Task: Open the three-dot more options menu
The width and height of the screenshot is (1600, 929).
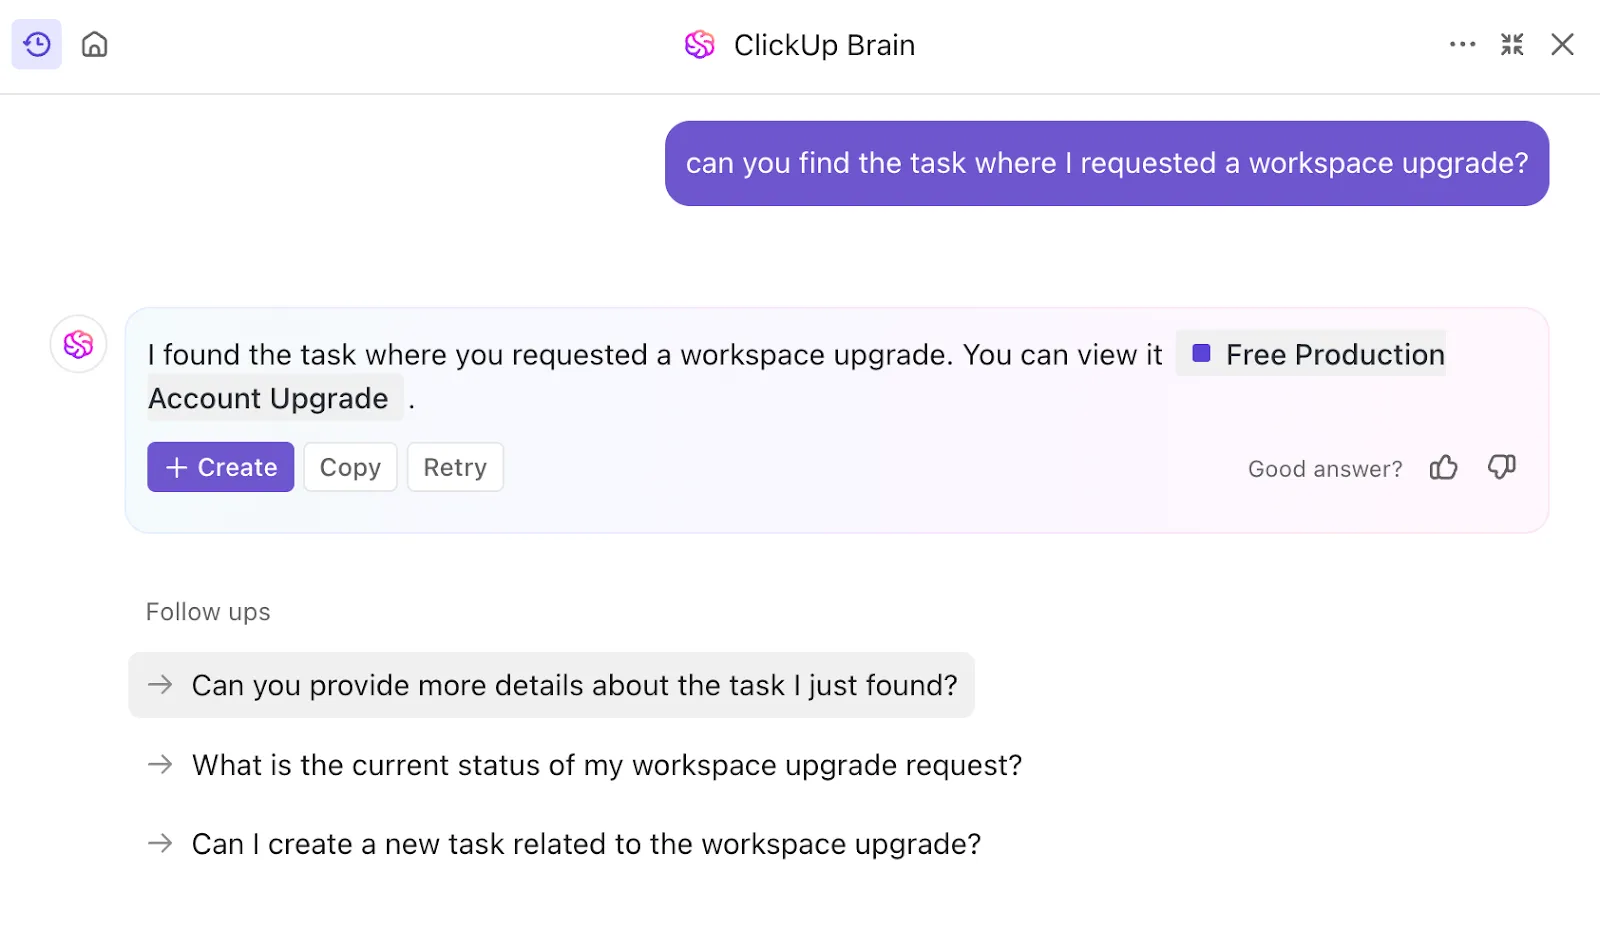Action: click(x=1462, y=44)
